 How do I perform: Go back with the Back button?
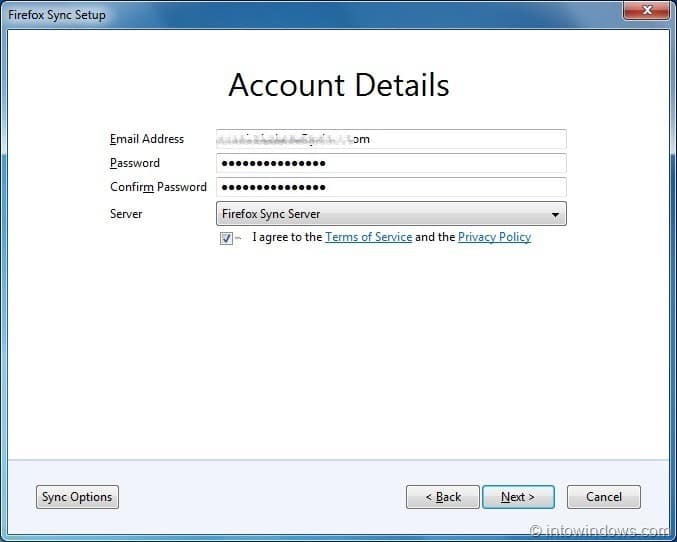point(443,497)
